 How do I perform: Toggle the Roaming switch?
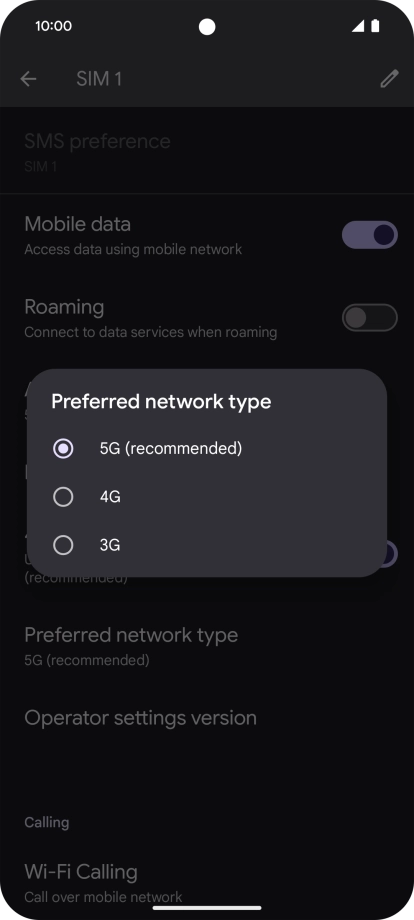(370, 318)
